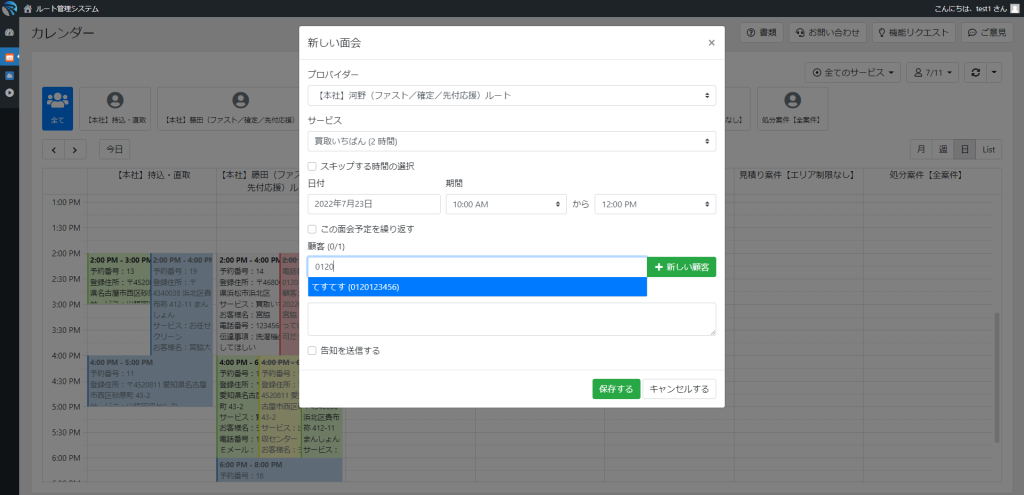Click the orange calendar icon in sidebar
The height and width of the screenshot is (495, 1024).
click(9, 57)
